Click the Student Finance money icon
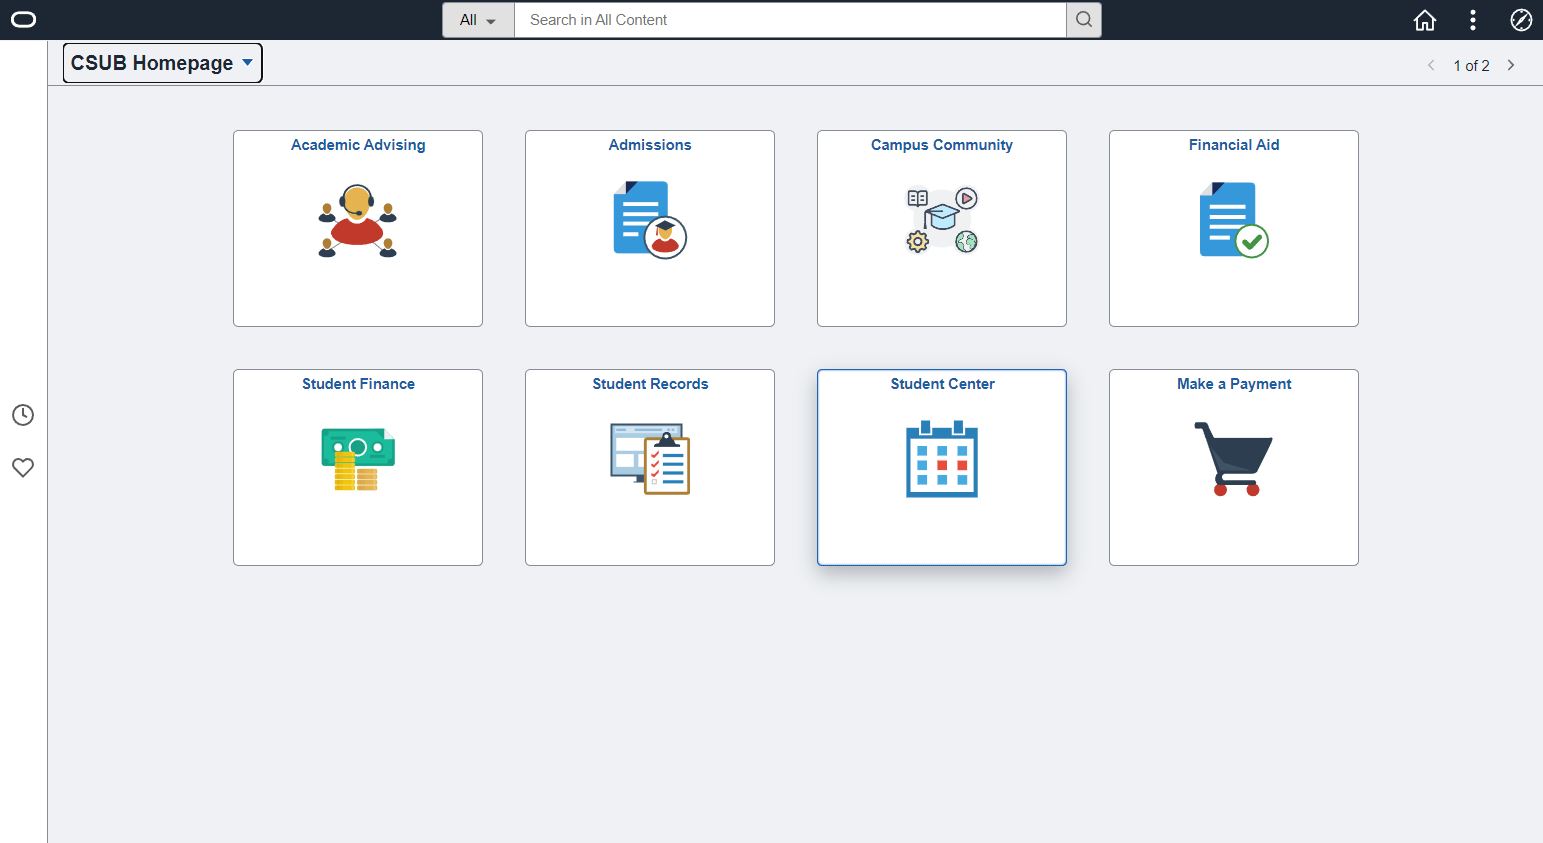The width and height of the screenshot is (1543, 843). (x=357, y=459)
